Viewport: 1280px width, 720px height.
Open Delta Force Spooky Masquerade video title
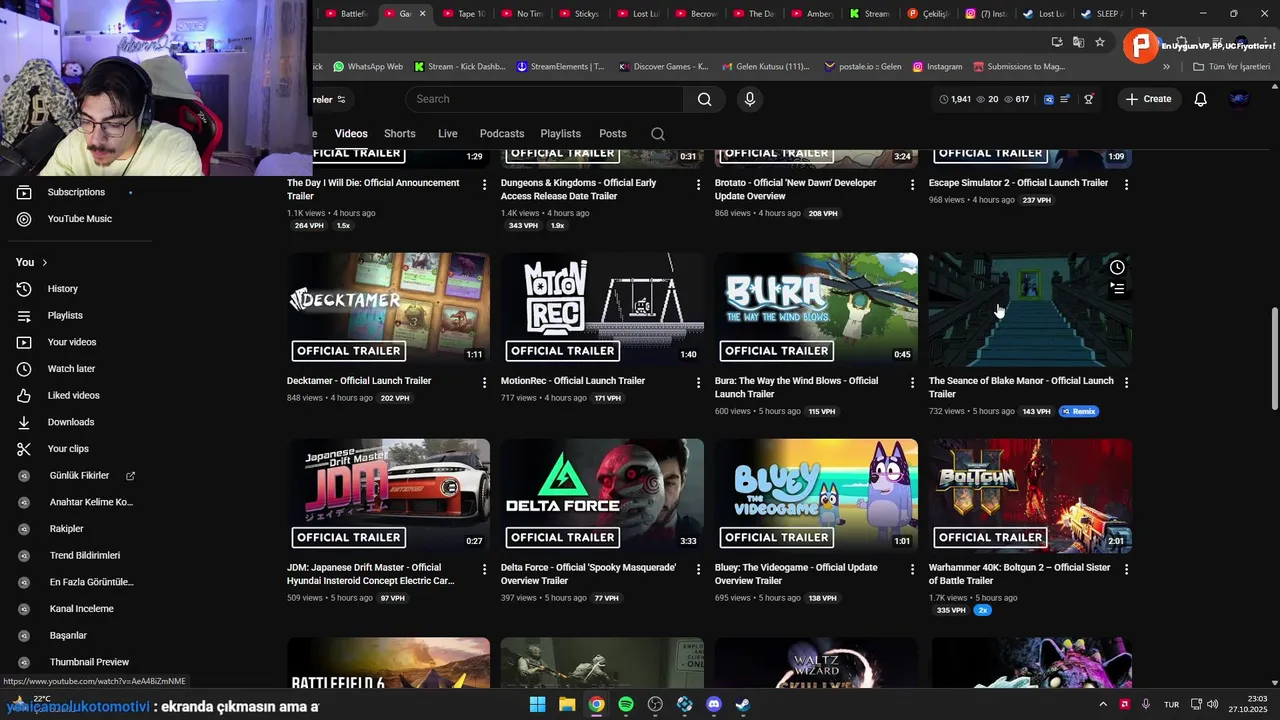(588, 574)
